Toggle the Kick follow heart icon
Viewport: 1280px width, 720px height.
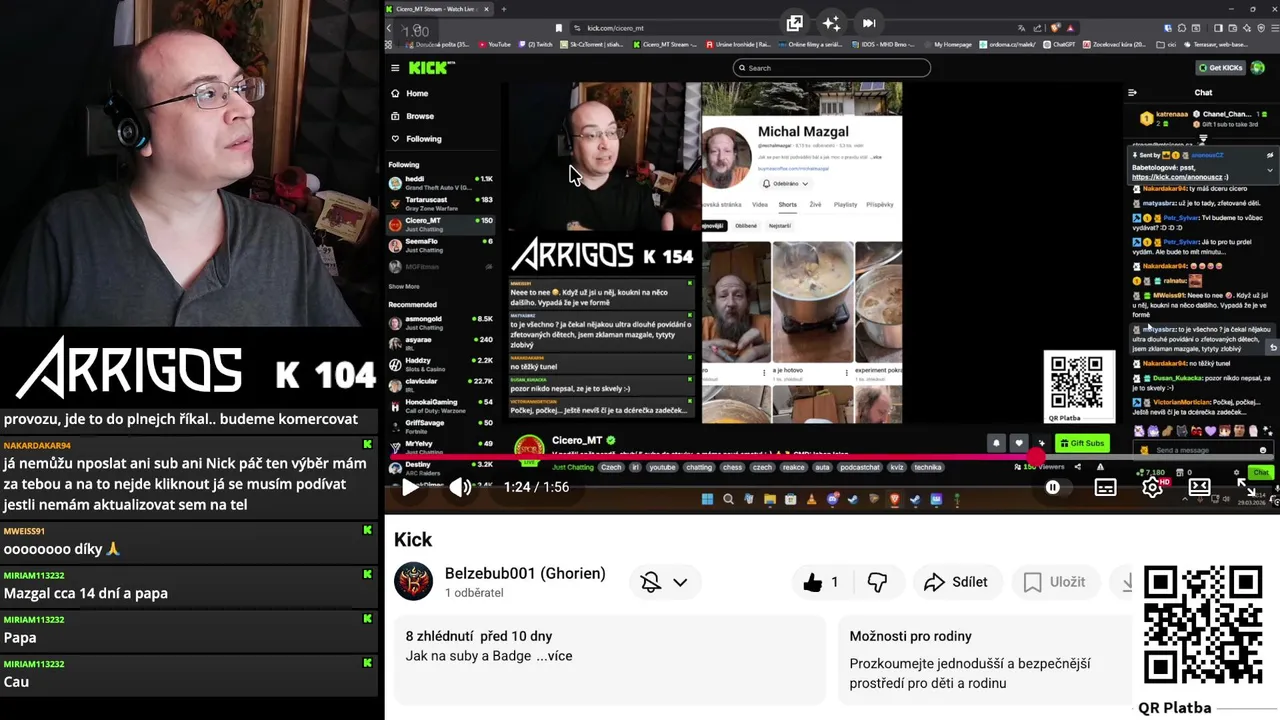1018,443
